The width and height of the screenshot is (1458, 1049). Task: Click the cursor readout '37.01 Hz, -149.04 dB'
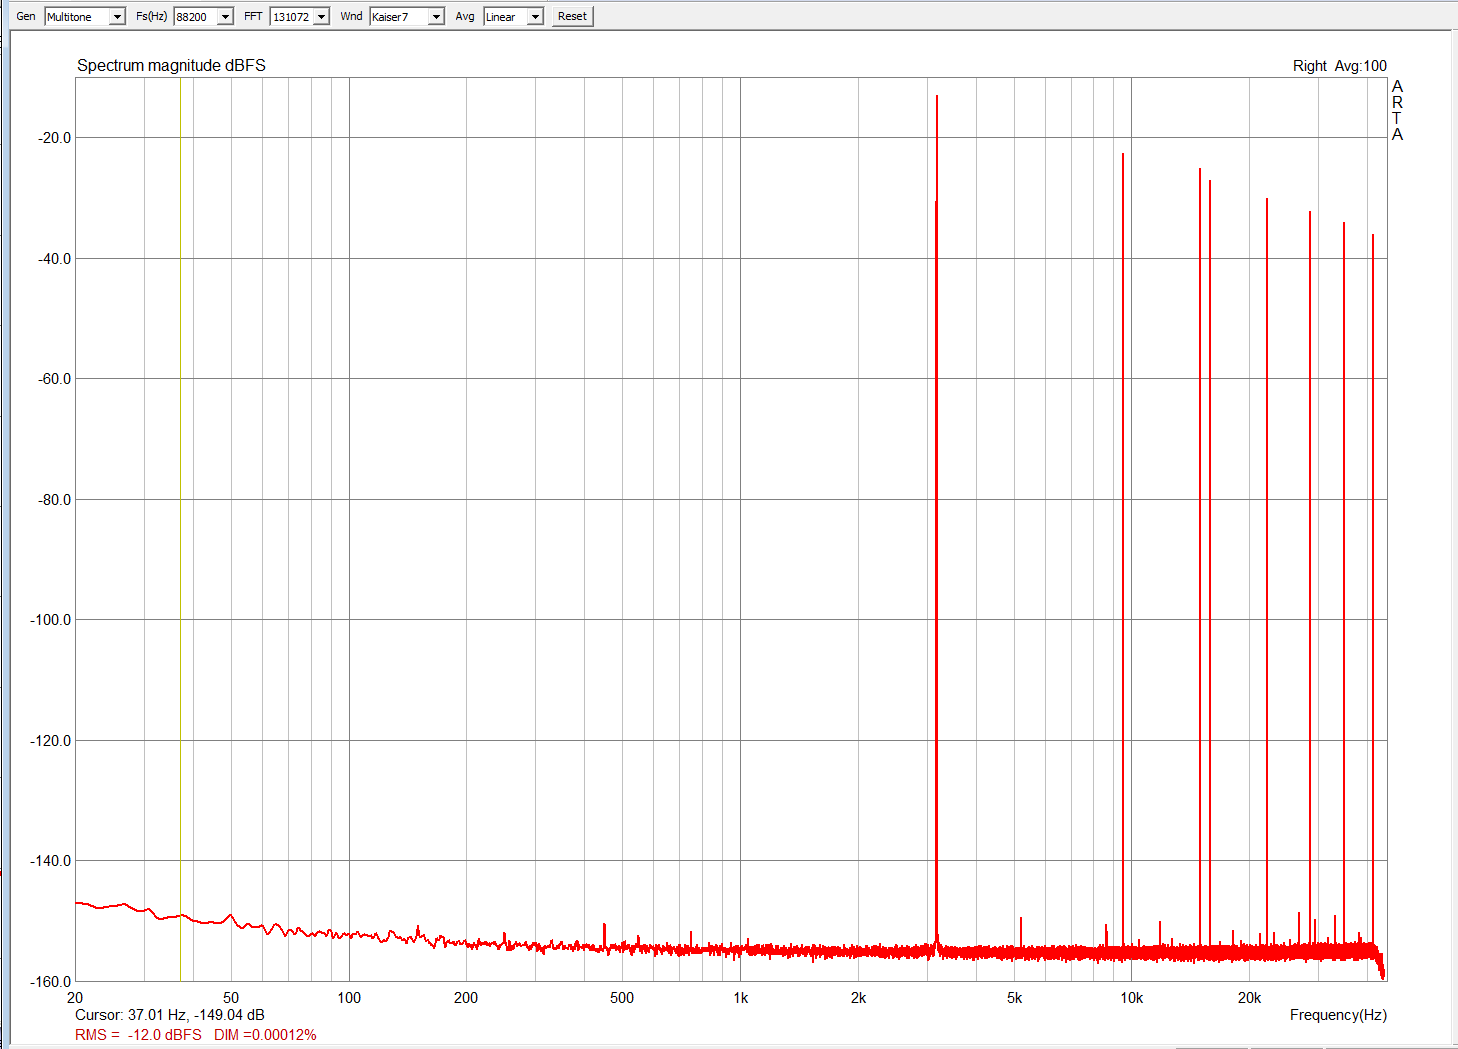coord(196,1014)
